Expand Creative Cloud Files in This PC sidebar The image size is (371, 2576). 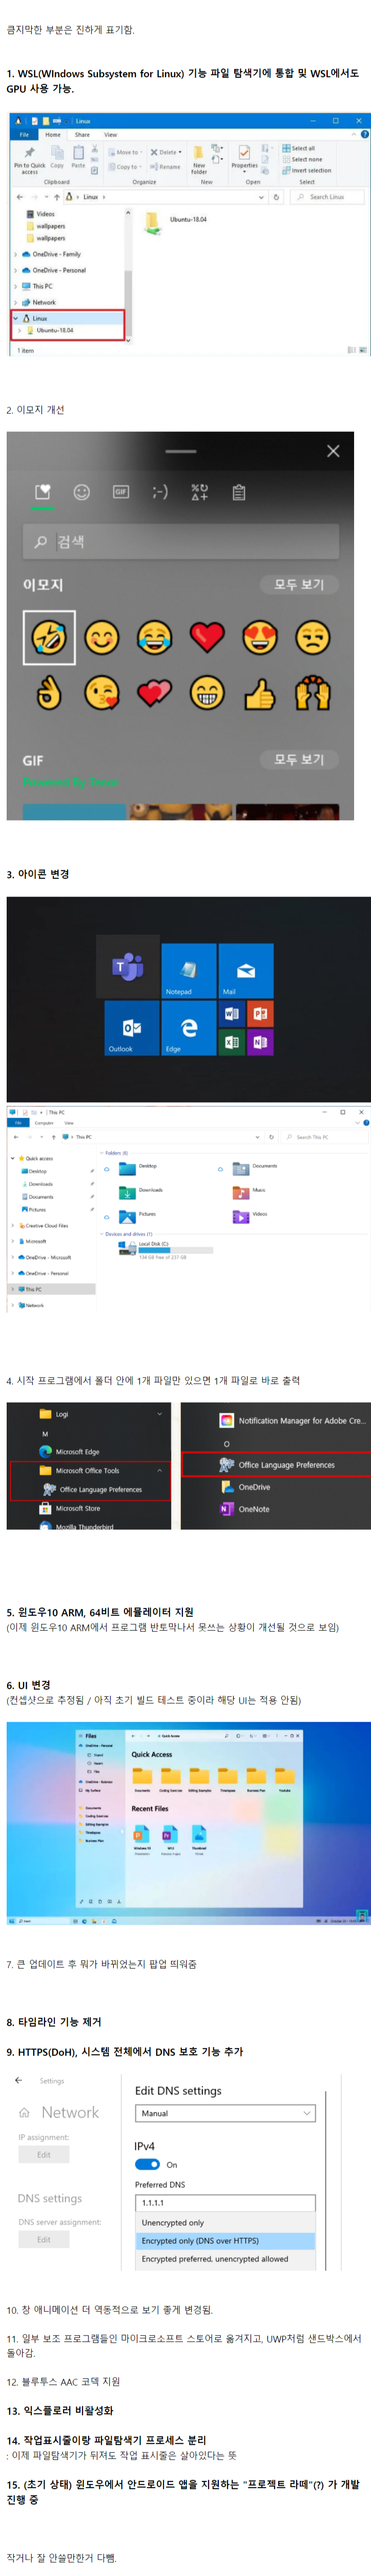point(13,1225)
